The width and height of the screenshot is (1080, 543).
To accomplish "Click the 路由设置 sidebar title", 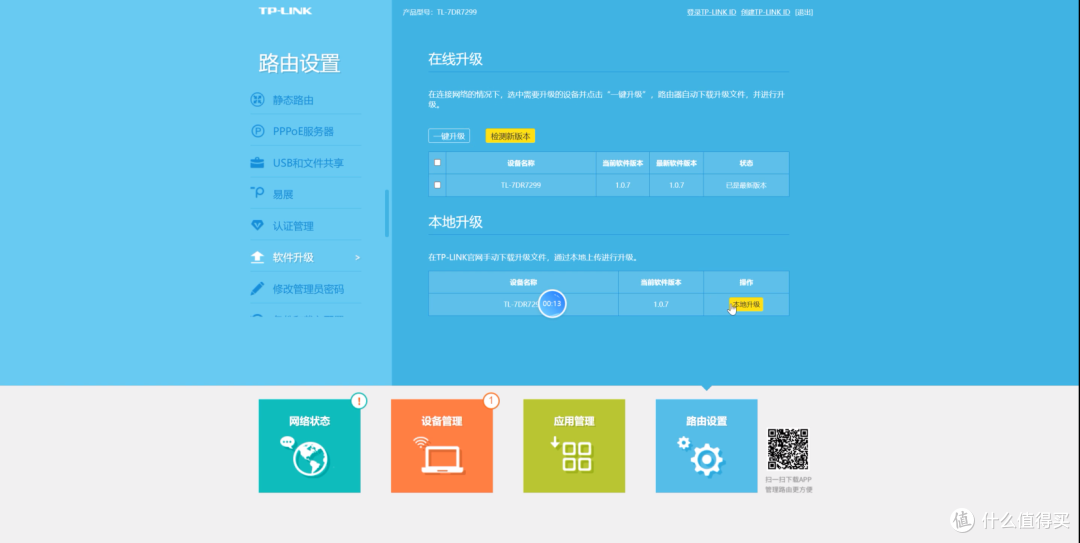I will coord(299,63).
